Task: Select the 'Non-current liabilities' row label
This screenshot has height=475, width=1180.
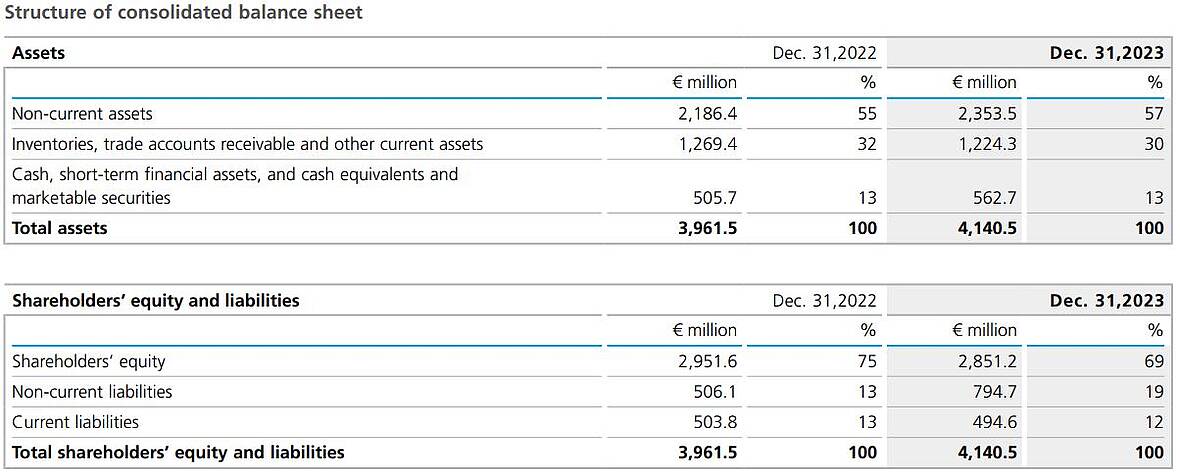Action: 92,392
